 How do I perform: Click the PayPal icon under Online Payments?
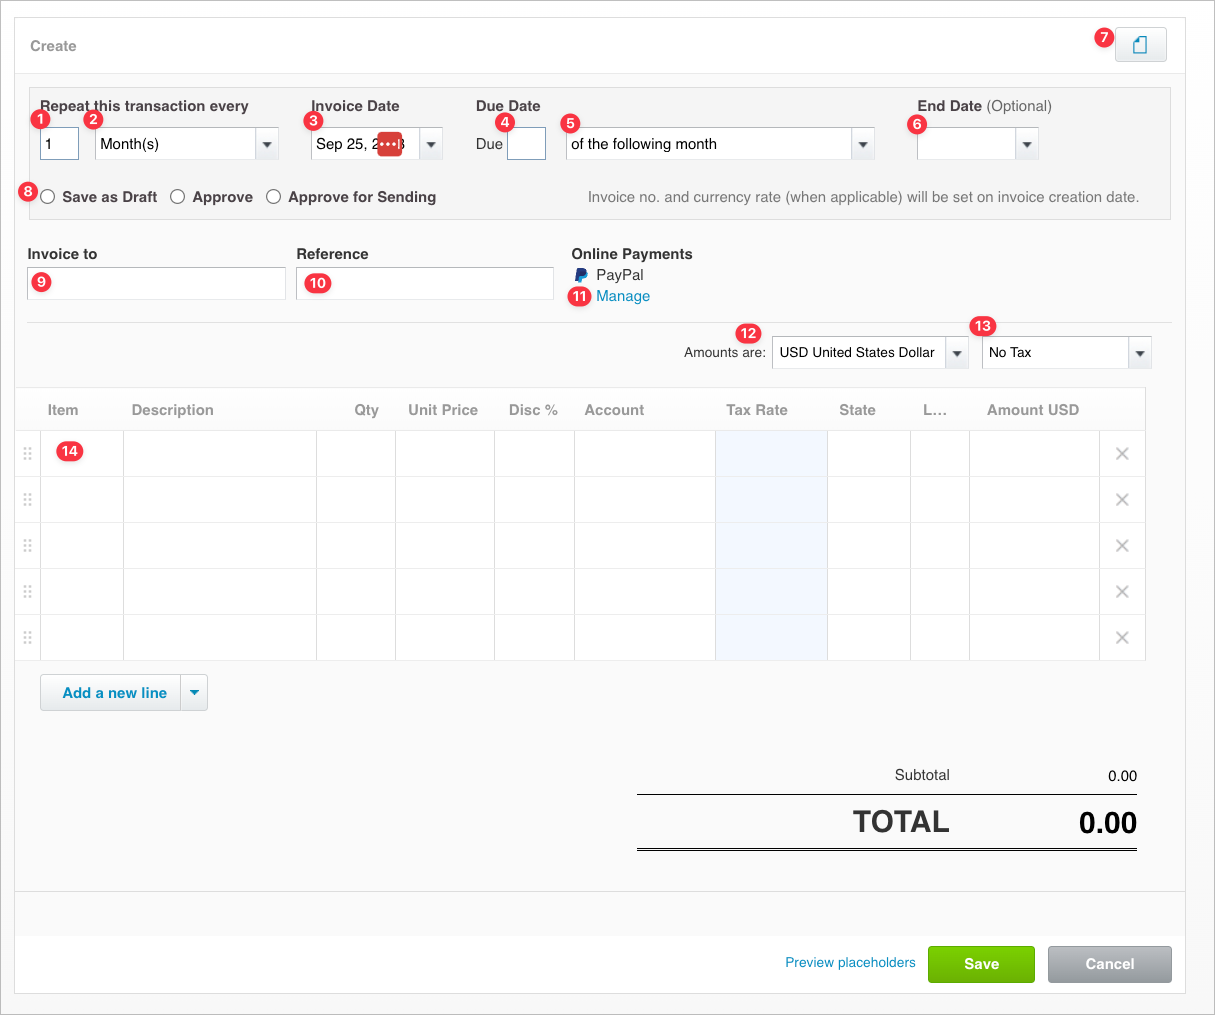coord(580,275)
